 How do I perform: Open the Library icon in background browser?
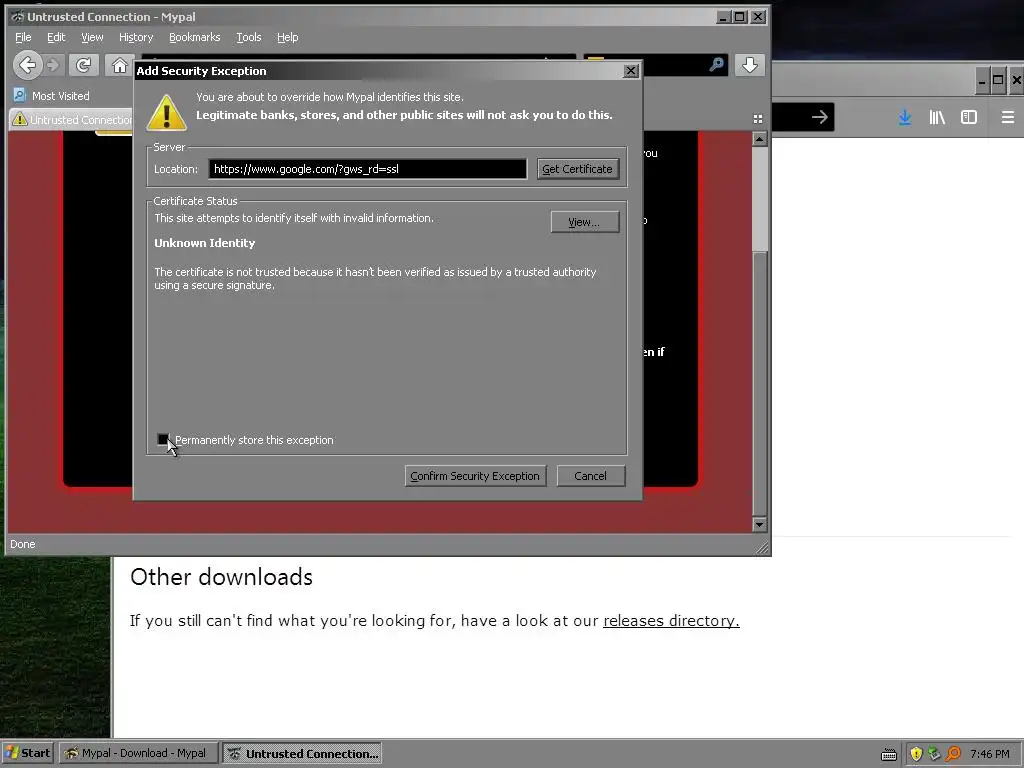(x=937, y=118)
